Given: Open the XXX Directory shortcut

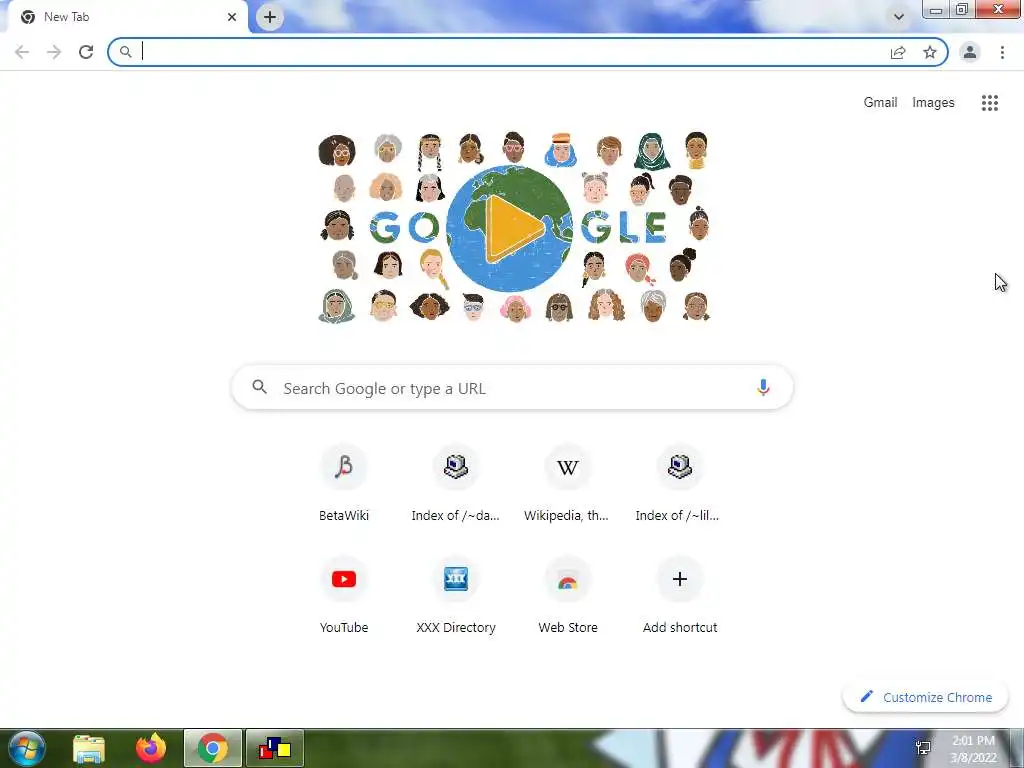Looking at the screenshot, I should click(456, 596).
